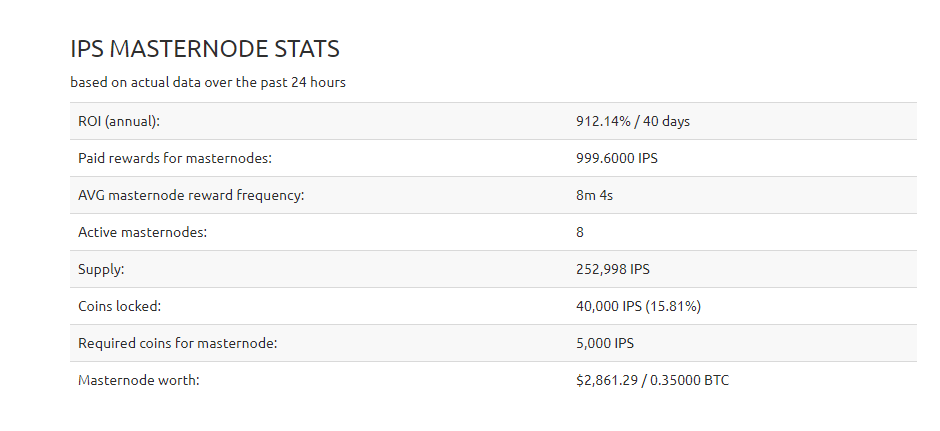Click the $2,861.29 / 0.35000 BTC value
The width and height of the screenshot is (940, 431).
tap(652, 381)
